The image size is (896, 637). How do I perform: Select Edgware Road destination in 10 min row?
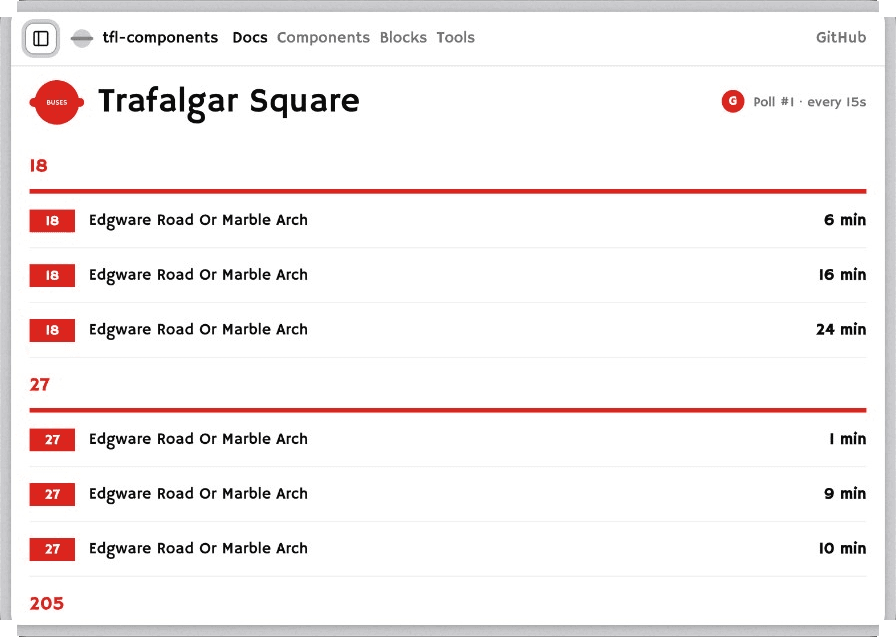click(198, 549)
